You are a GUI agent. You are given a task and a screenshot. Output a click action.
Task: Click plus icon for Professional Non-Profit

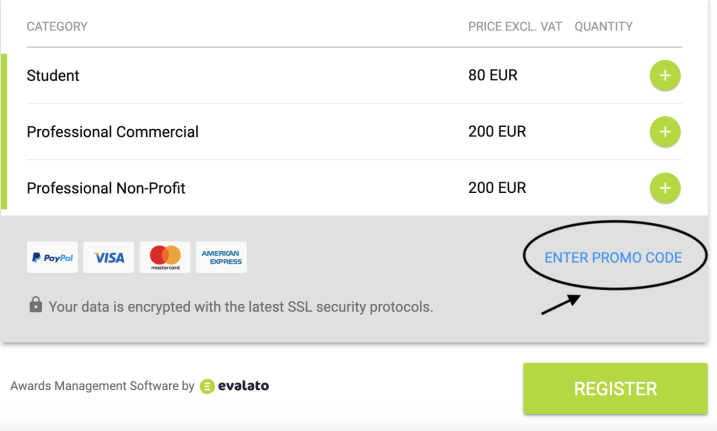[x=664, y=187]
